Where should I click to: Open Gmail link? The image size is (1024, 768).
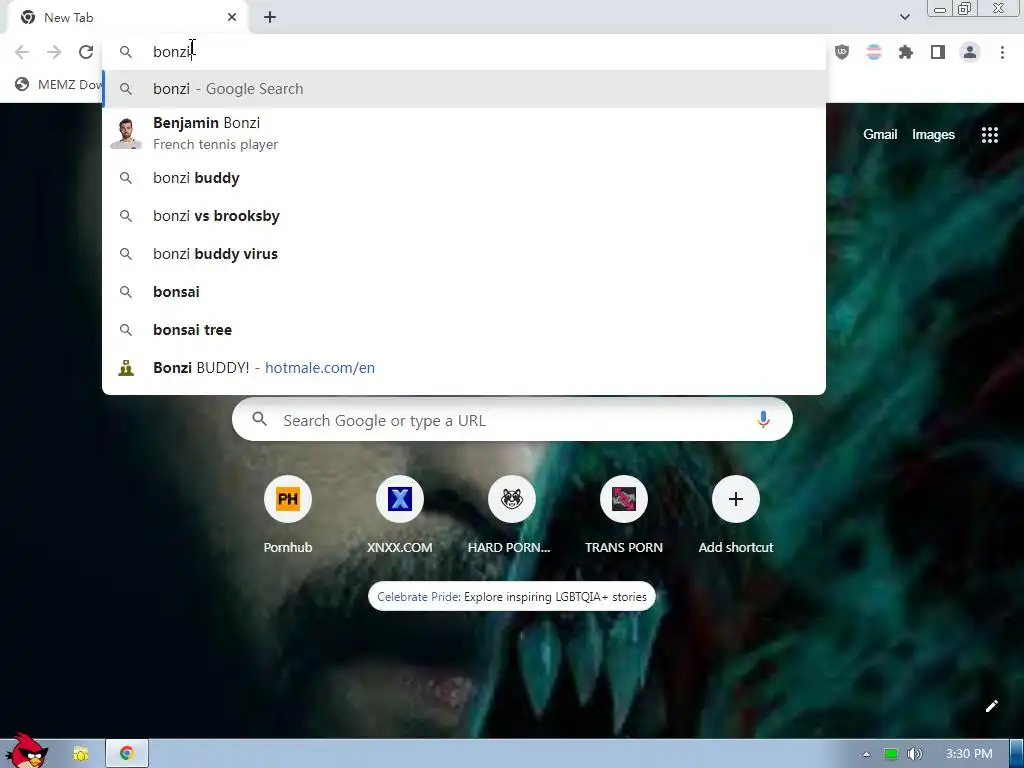tap(880, 135)
